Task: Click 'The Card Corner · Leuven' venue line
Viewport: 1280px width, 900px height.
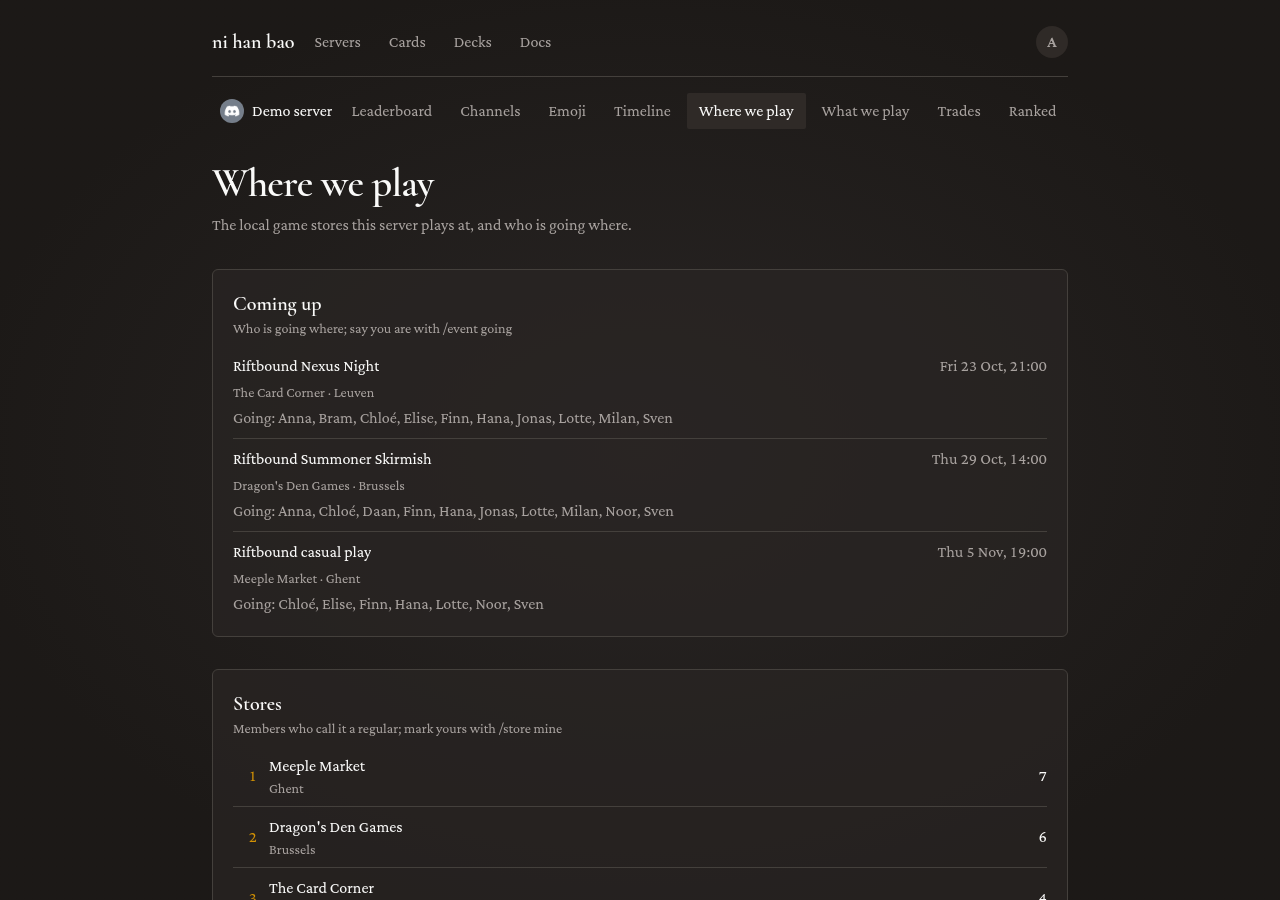Action: 303,393
